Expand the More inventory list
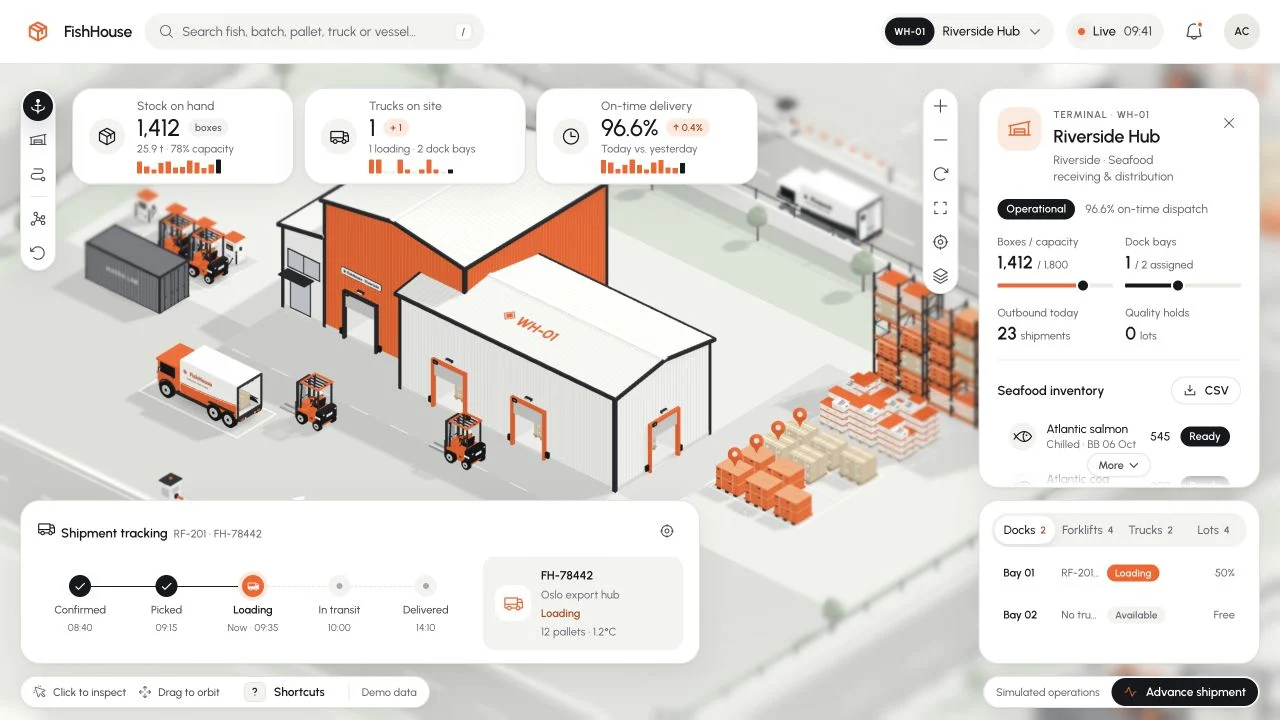 coord(1118,465)
